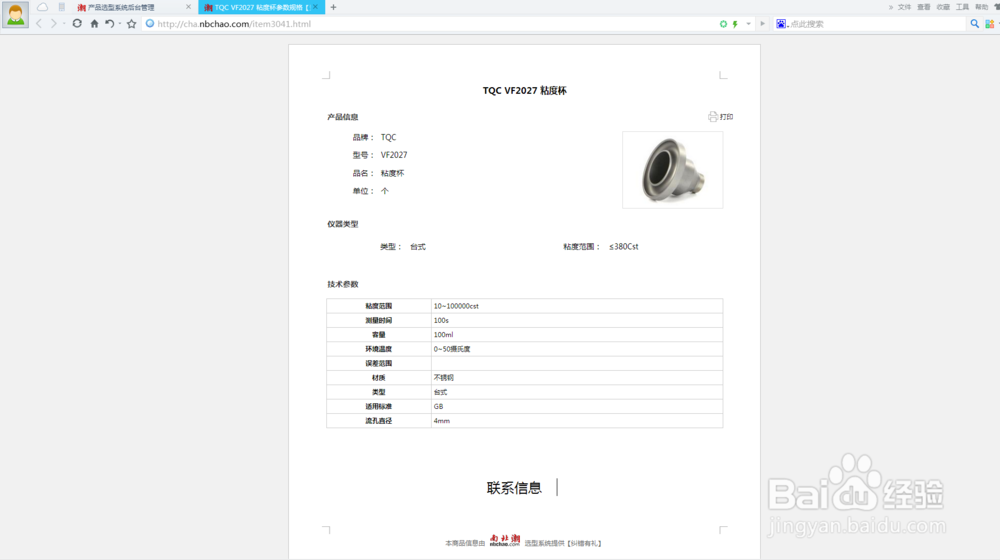The image size is (1000, 560).
Task: Click the 环境温度 row label
Action: tap(378, 349)
